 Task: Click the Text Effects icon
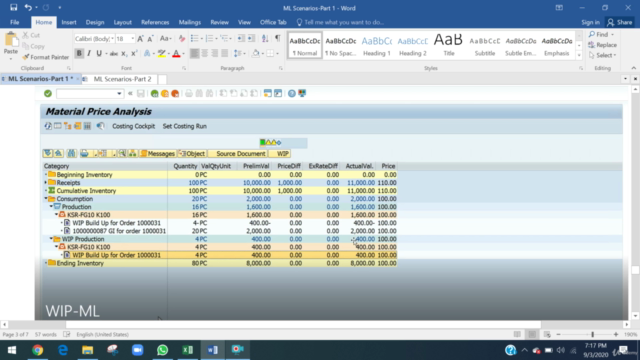click(x=147, y=53)
